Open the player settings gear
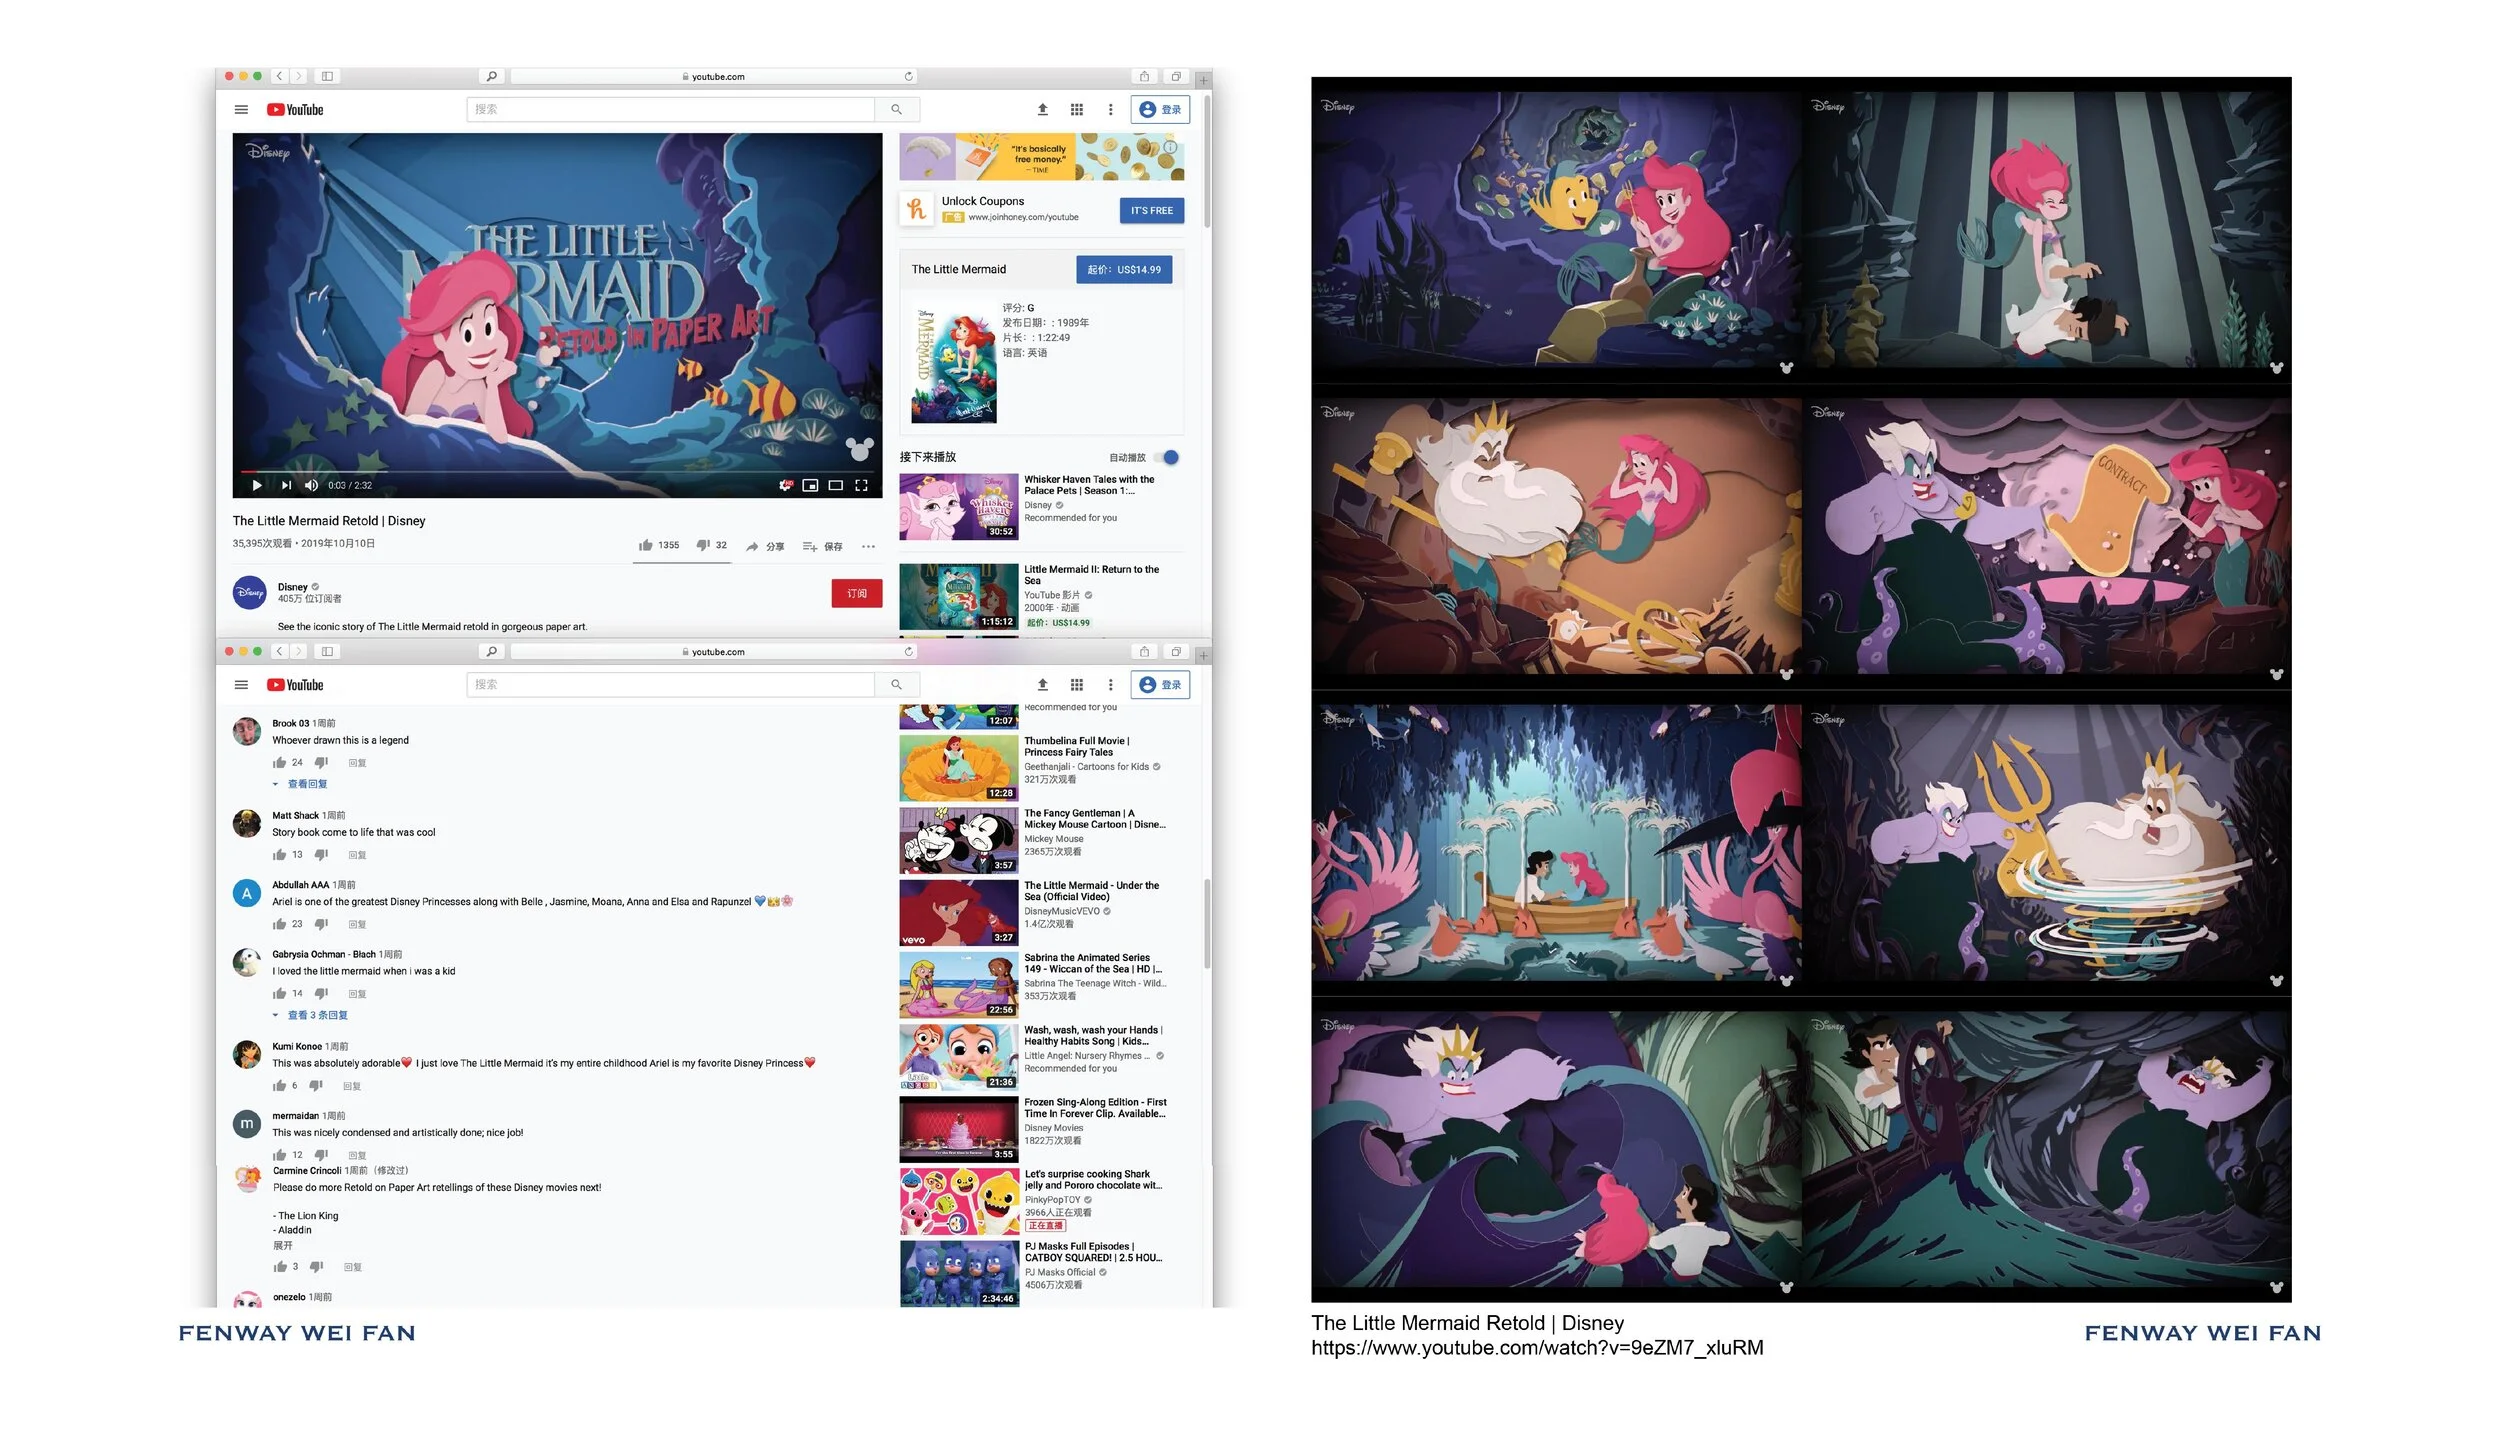 pos(785,485)
